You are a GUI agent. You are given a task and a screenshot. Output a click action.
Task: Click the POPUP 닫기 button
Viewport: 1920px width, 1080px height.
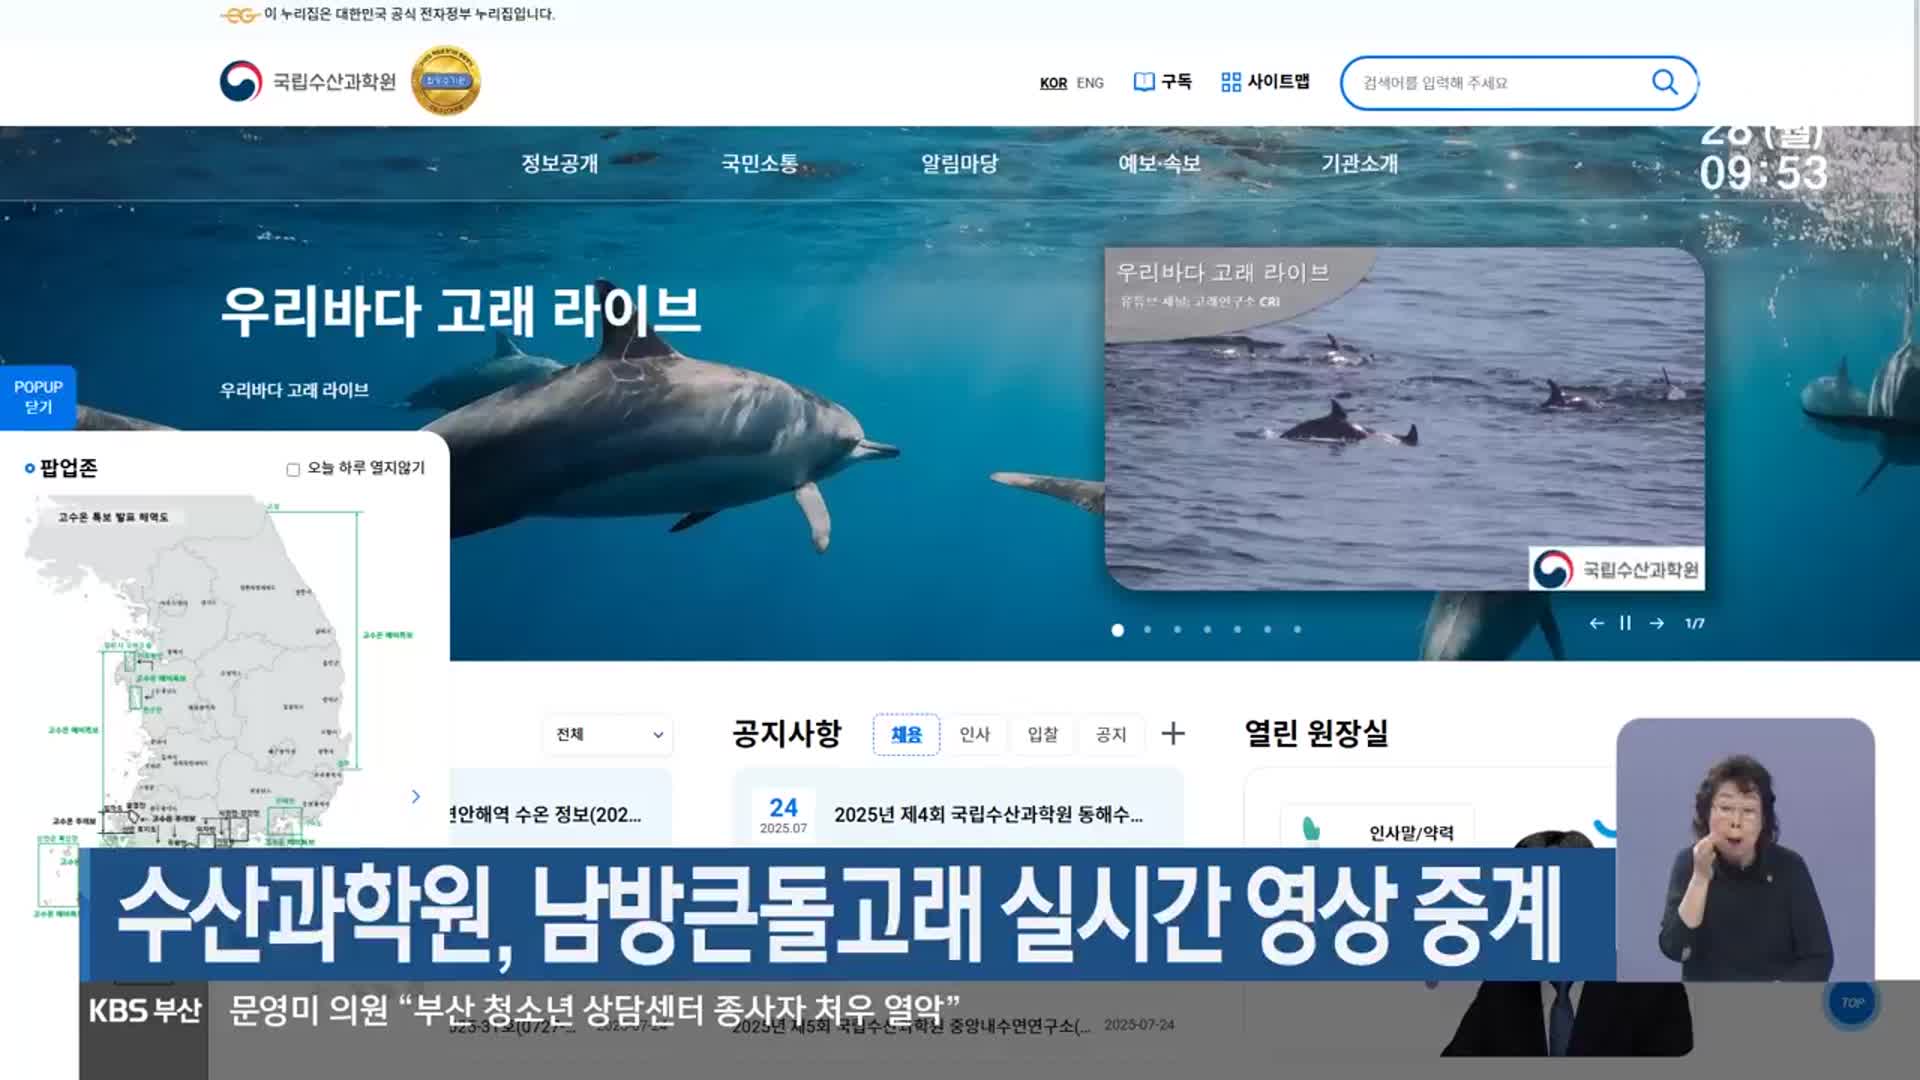click(x=38, y=397)
